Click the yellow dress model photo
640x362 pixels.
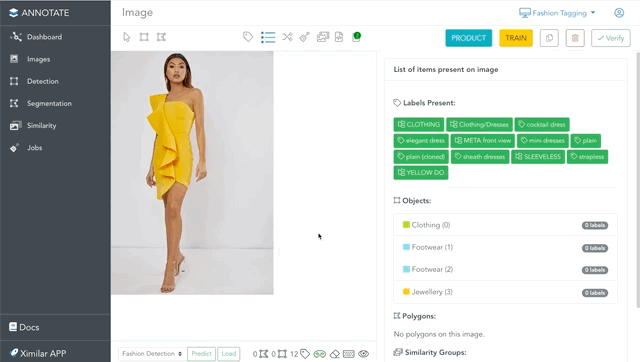[x=192, y=173]
